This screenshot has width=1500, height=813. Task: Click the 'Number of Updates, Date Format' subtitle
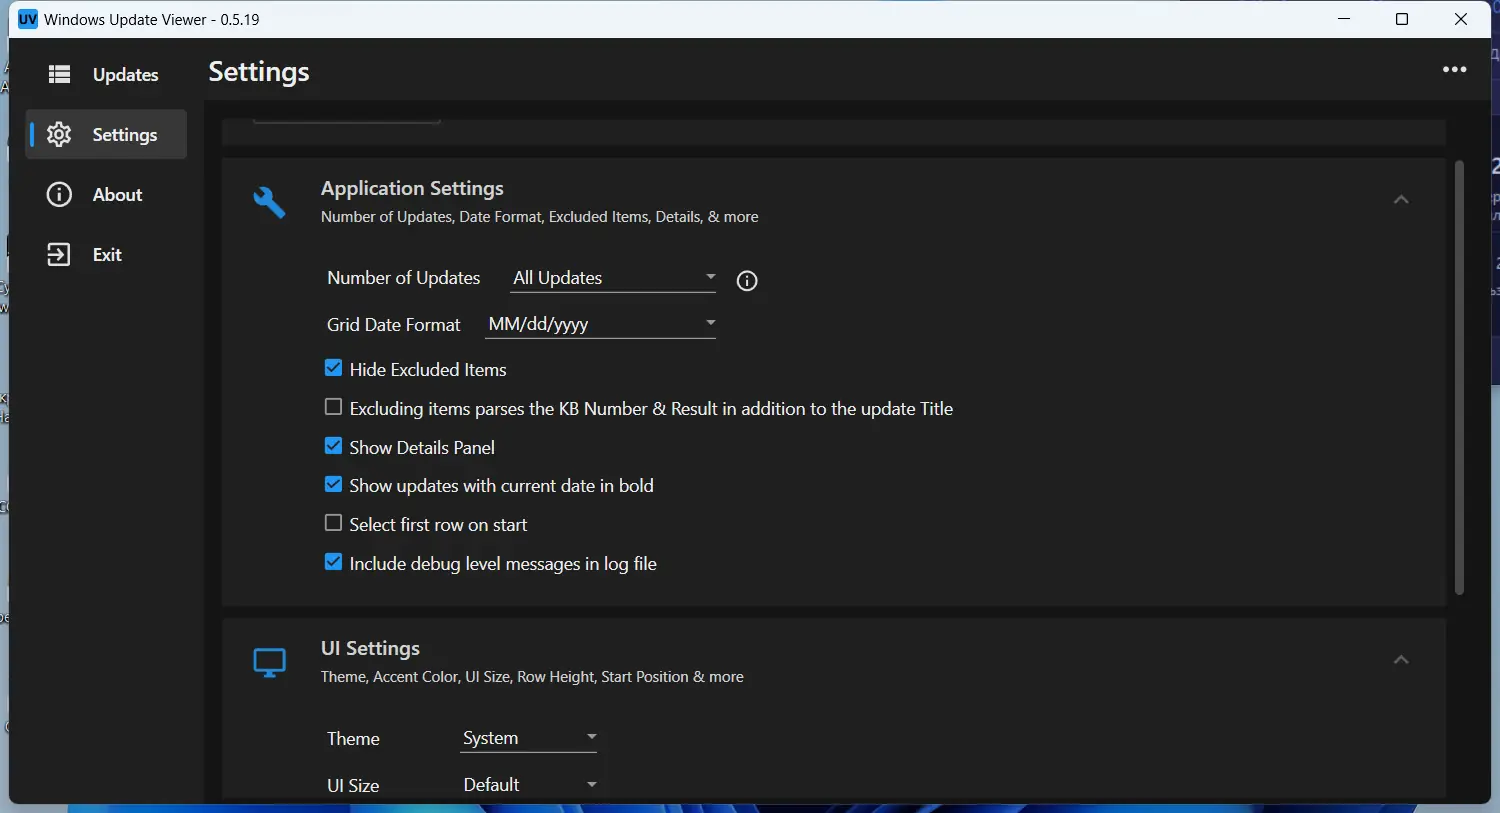pyautogui.click(x=540, y=217)
